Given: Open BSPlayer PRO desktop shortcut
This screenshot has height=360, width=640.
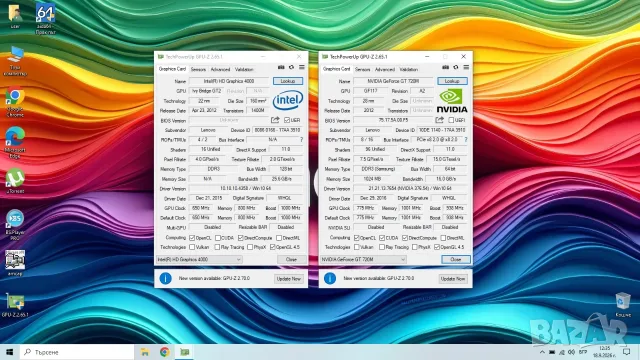Looking at the screenshot, I should [x=15, y=224].
